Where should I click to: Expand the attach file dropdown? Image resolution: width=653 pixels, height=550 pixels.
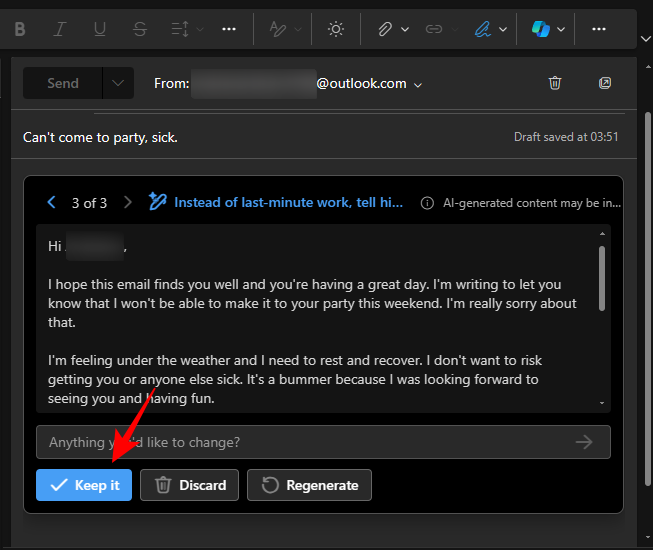click(405, 29)
